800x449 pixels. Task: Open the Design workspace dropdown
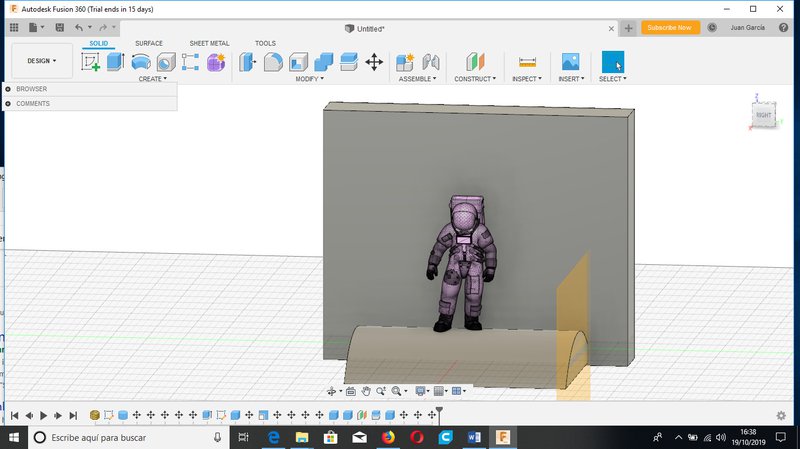[42, 61]
